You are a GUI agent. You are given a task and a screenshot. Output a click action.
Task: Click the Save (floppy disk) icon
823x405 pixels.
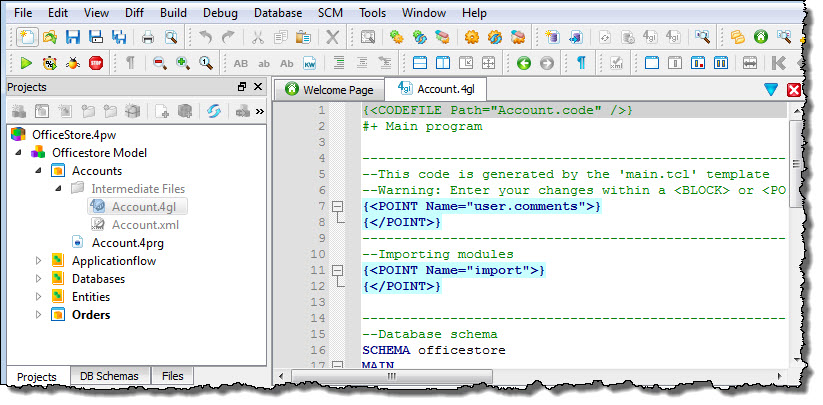[73, 37]
